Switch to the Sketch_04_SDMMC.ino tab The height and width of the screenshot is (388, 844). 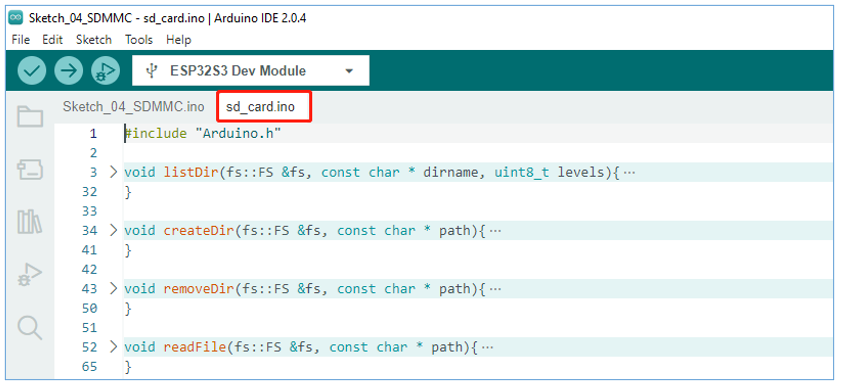click(133, 107)
